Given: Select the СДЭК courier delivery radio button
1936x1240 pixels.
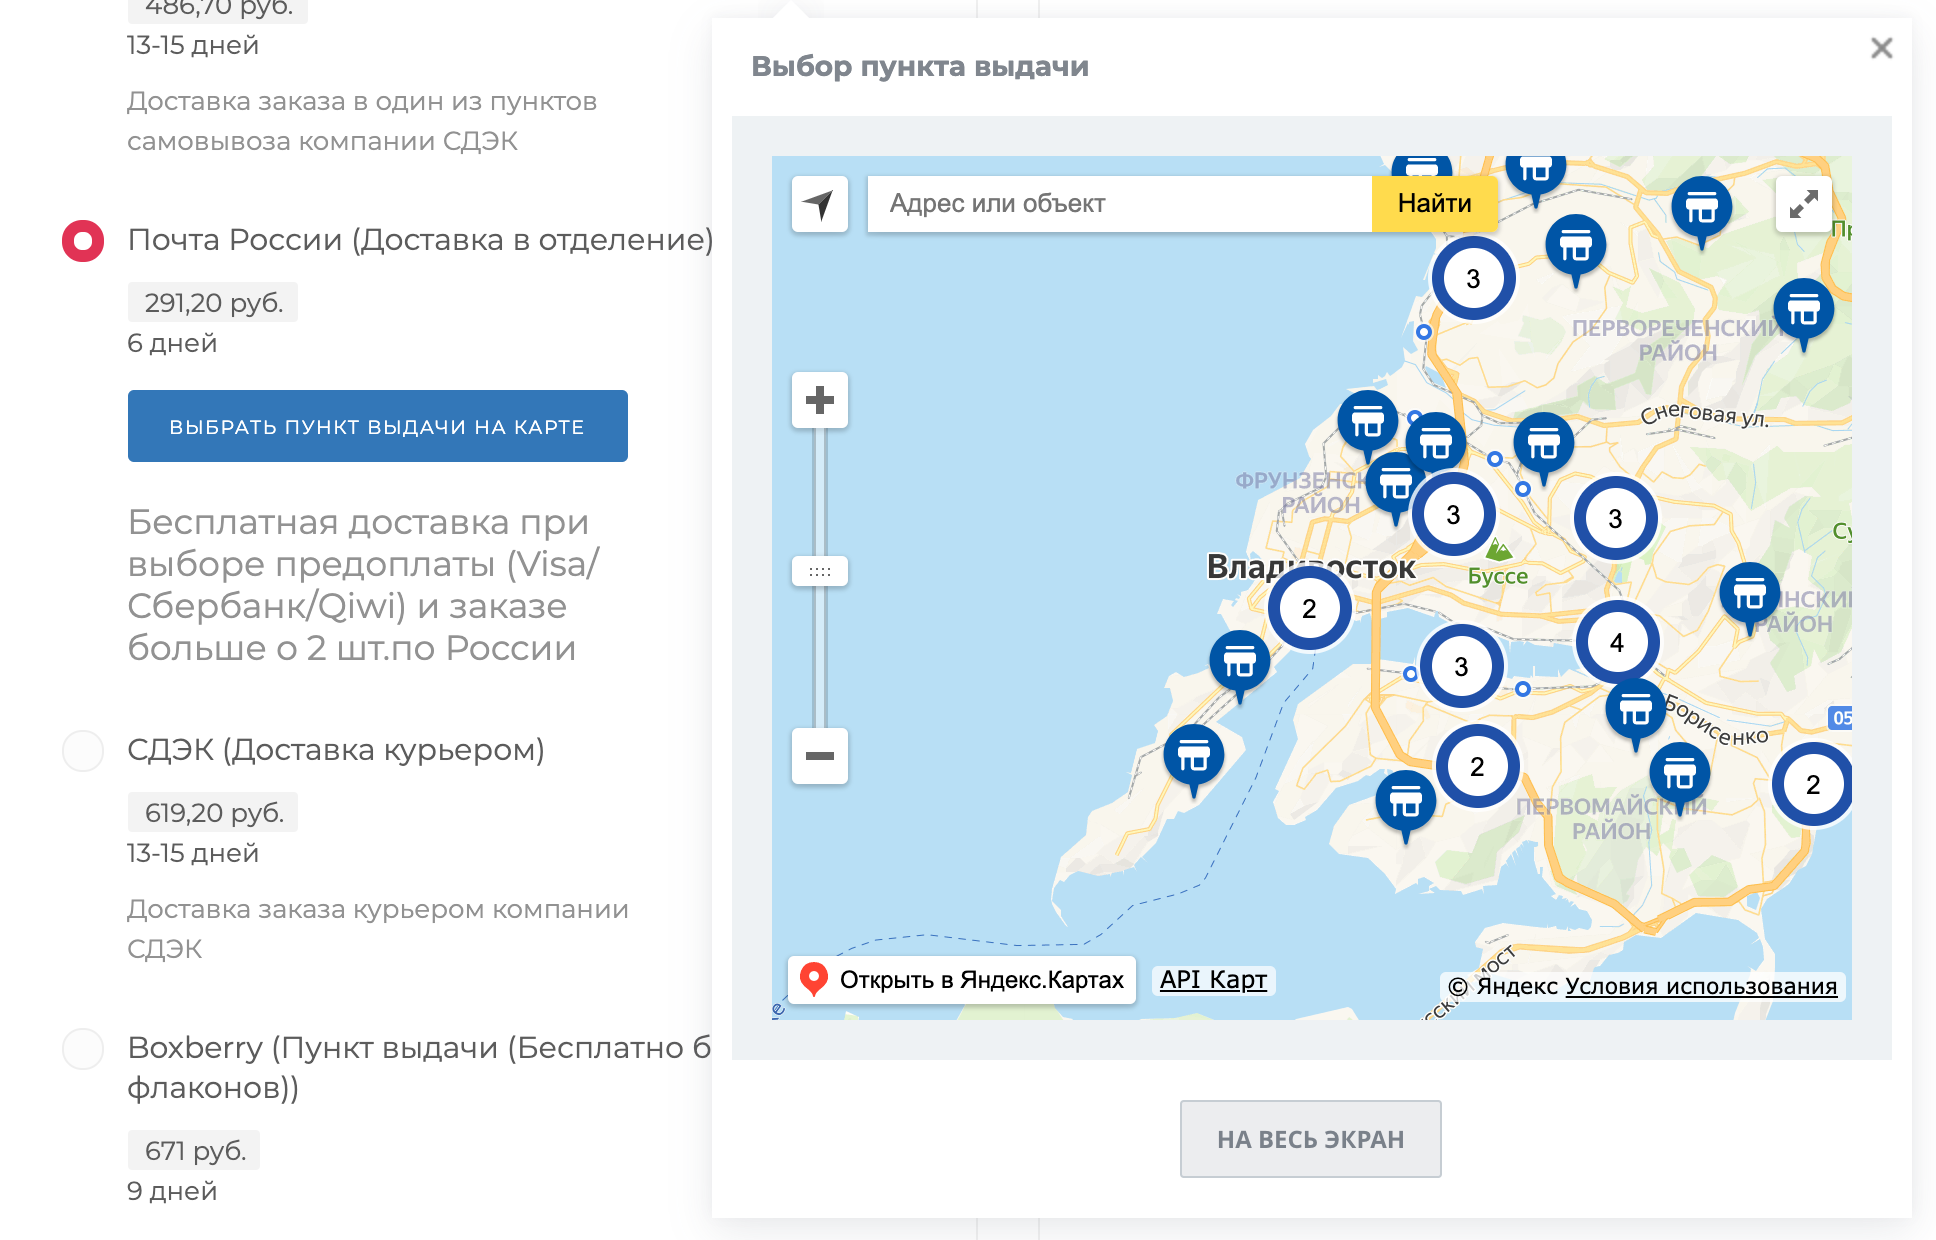Looking at the screenshot, I should coord(83,751).
